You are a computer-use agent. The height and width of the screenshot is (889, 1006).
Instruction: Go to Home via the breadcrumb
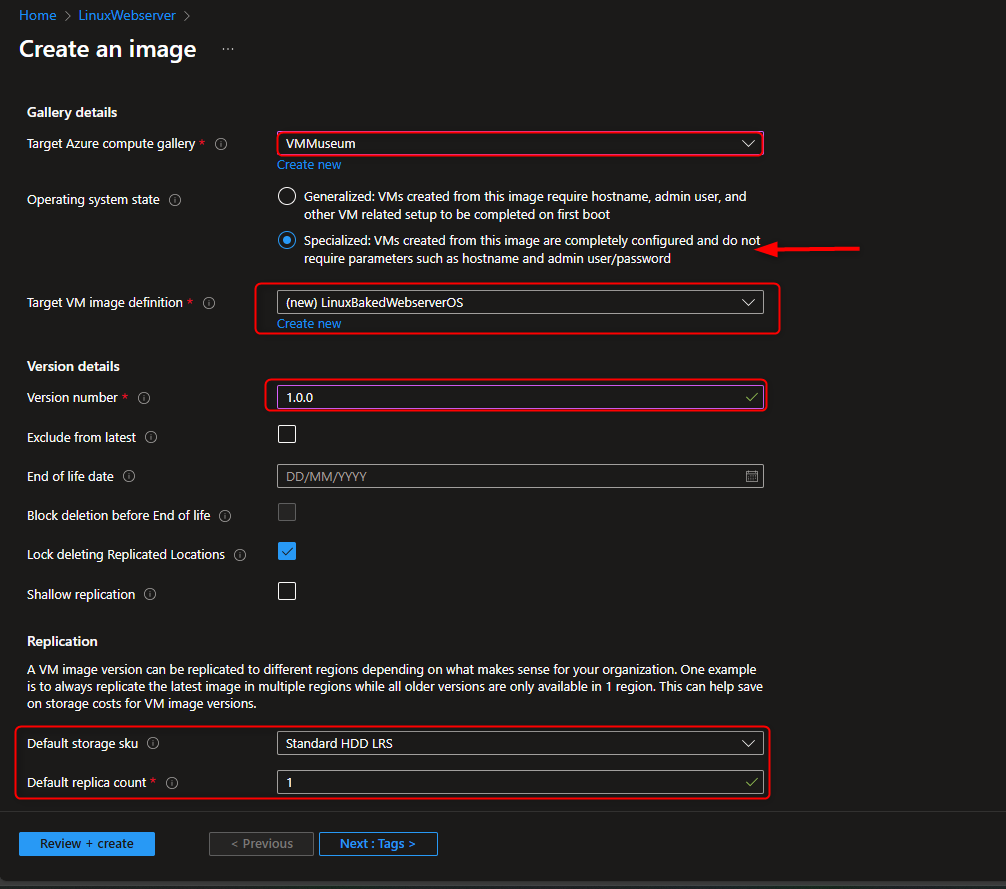pos(37,15)
